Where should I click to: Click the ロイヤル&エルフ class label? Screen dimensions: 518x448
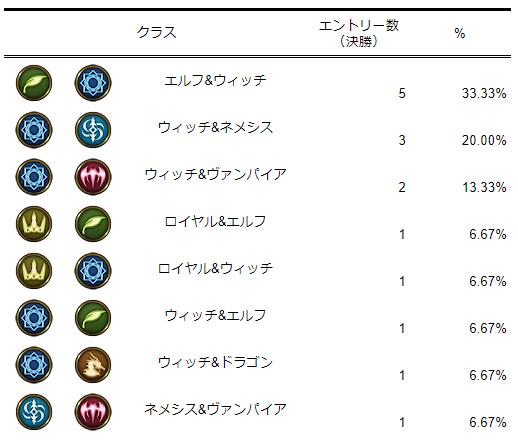215,221
